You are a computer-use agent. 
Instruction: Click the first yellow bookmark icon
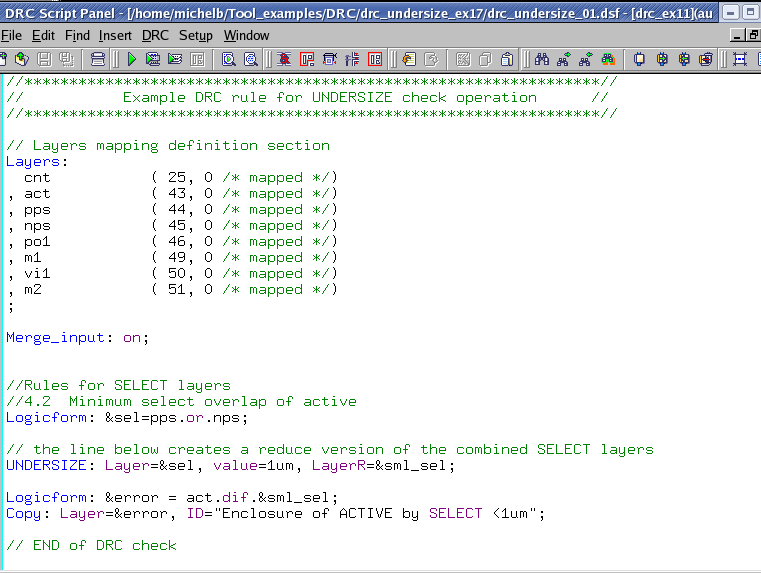639,60
